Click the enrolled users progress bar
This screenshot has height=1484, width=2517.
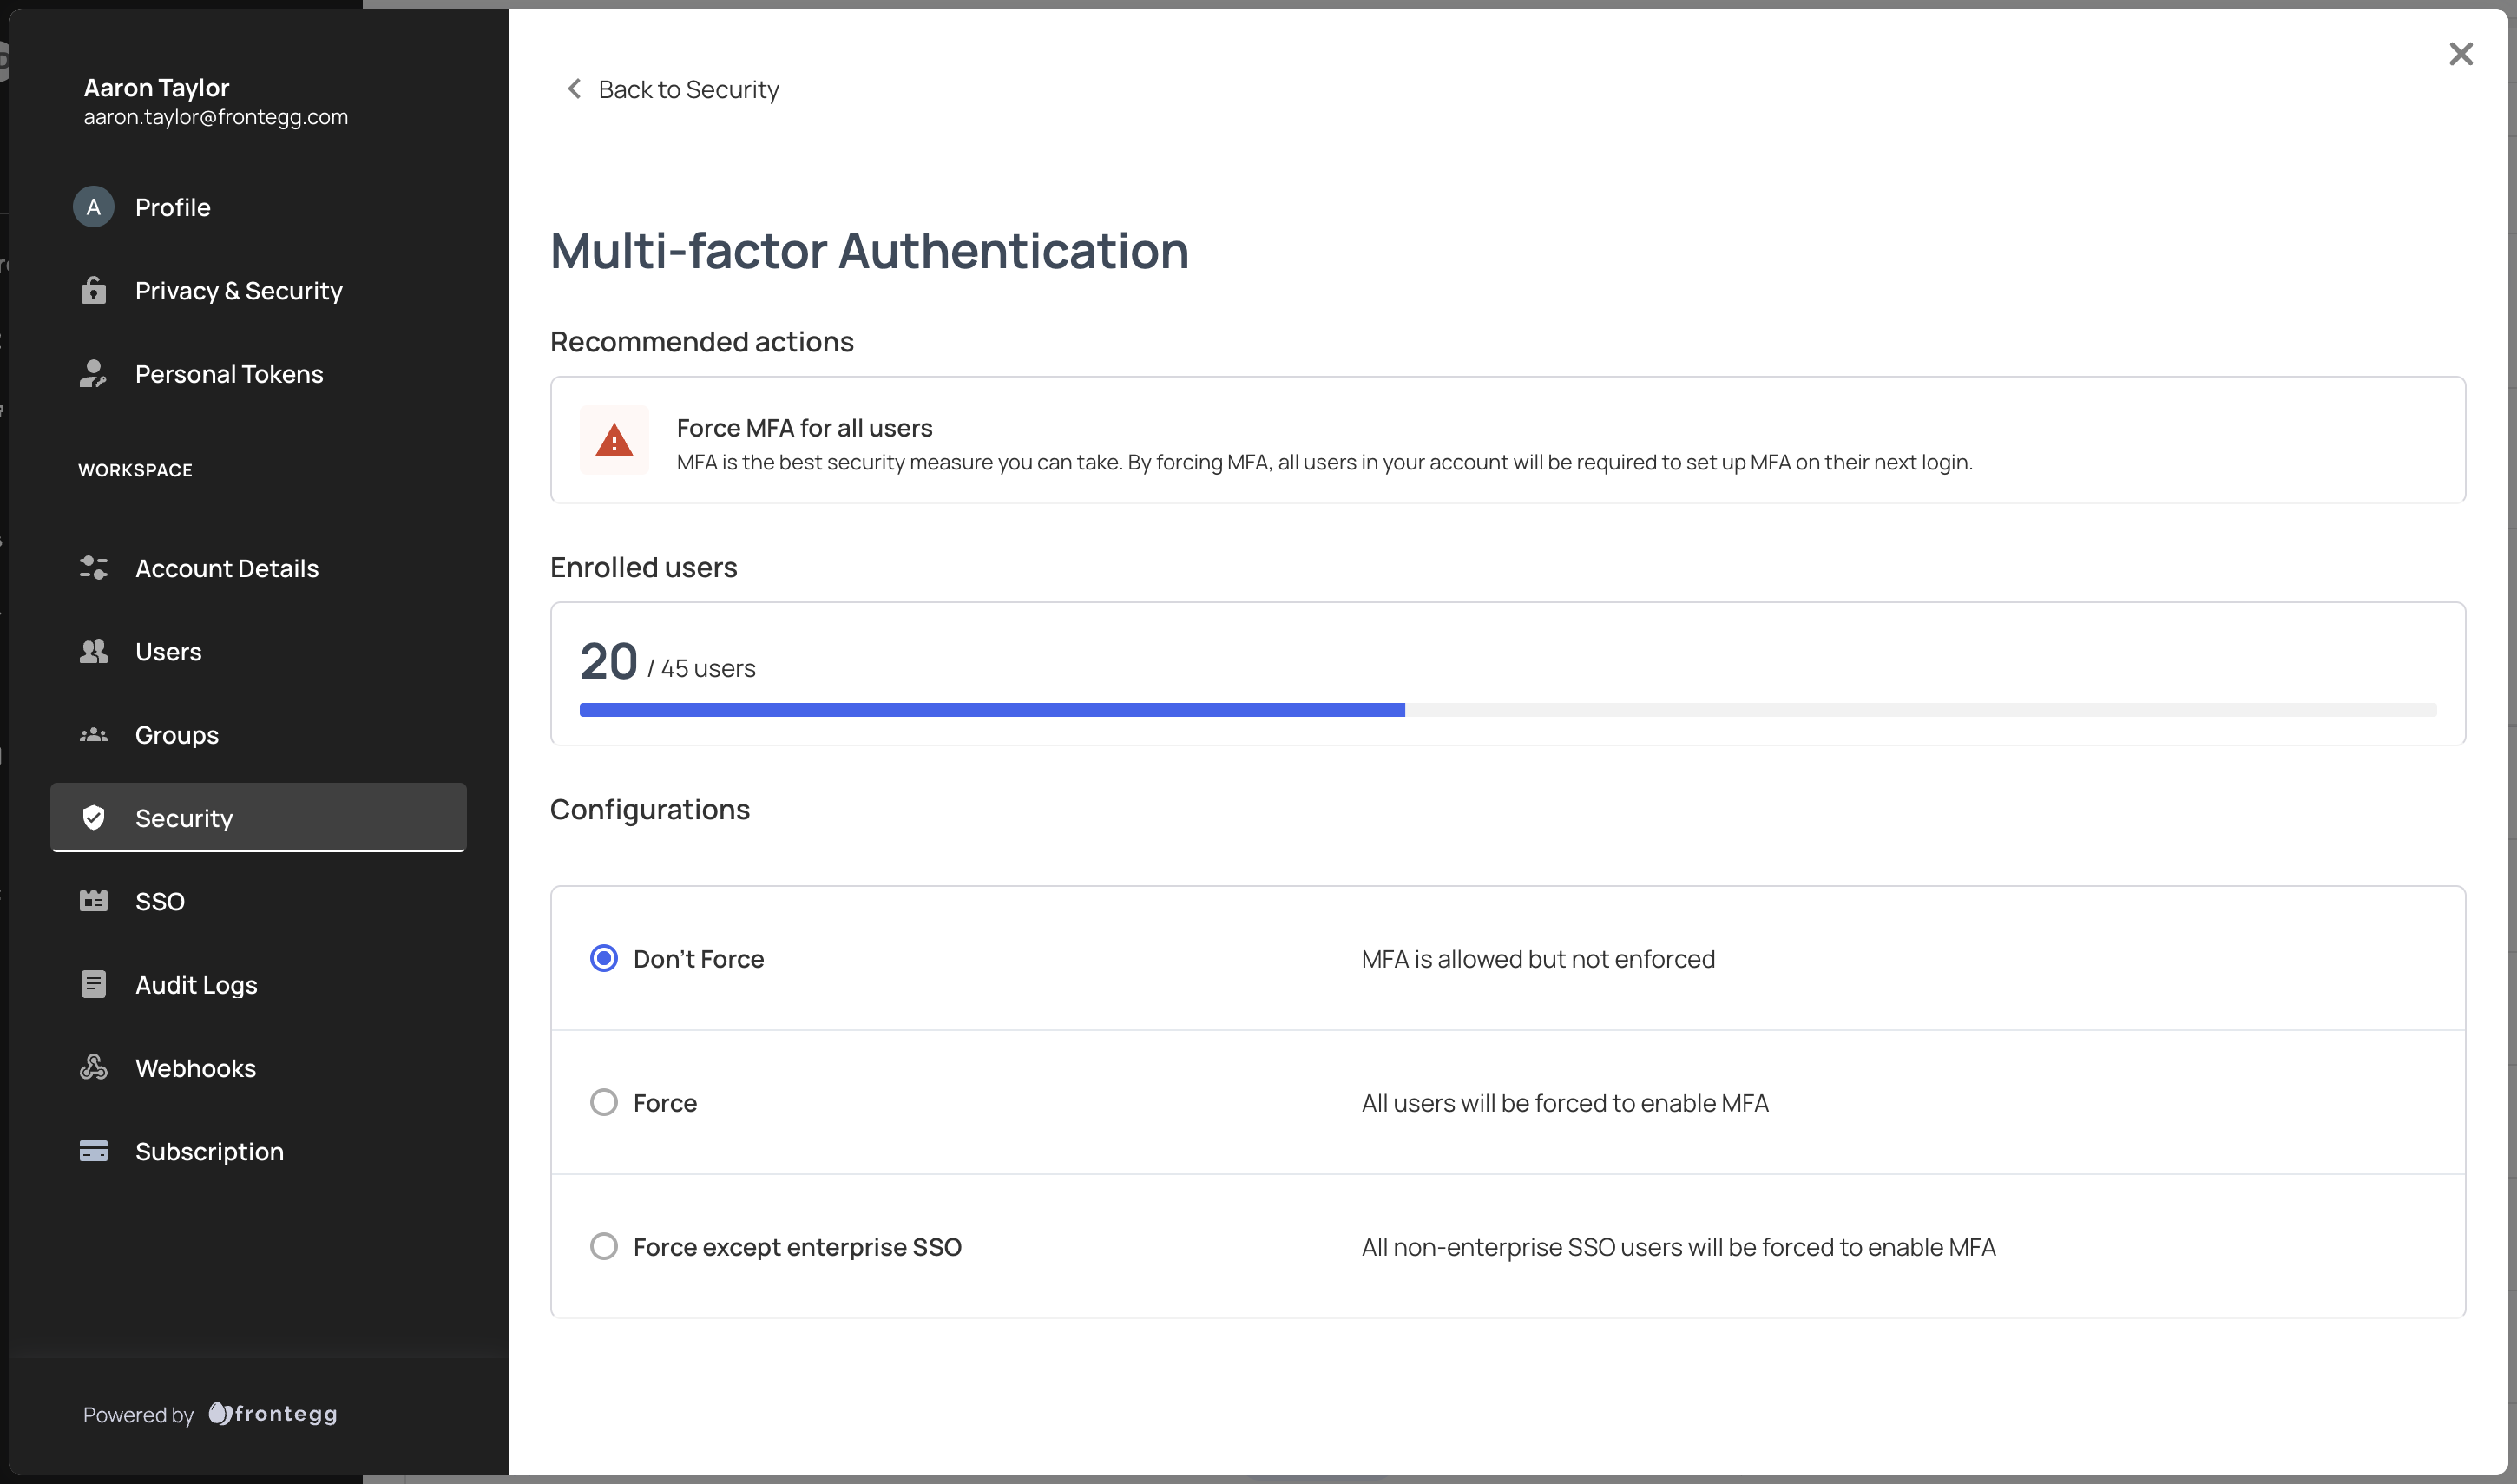point(1507,710)
